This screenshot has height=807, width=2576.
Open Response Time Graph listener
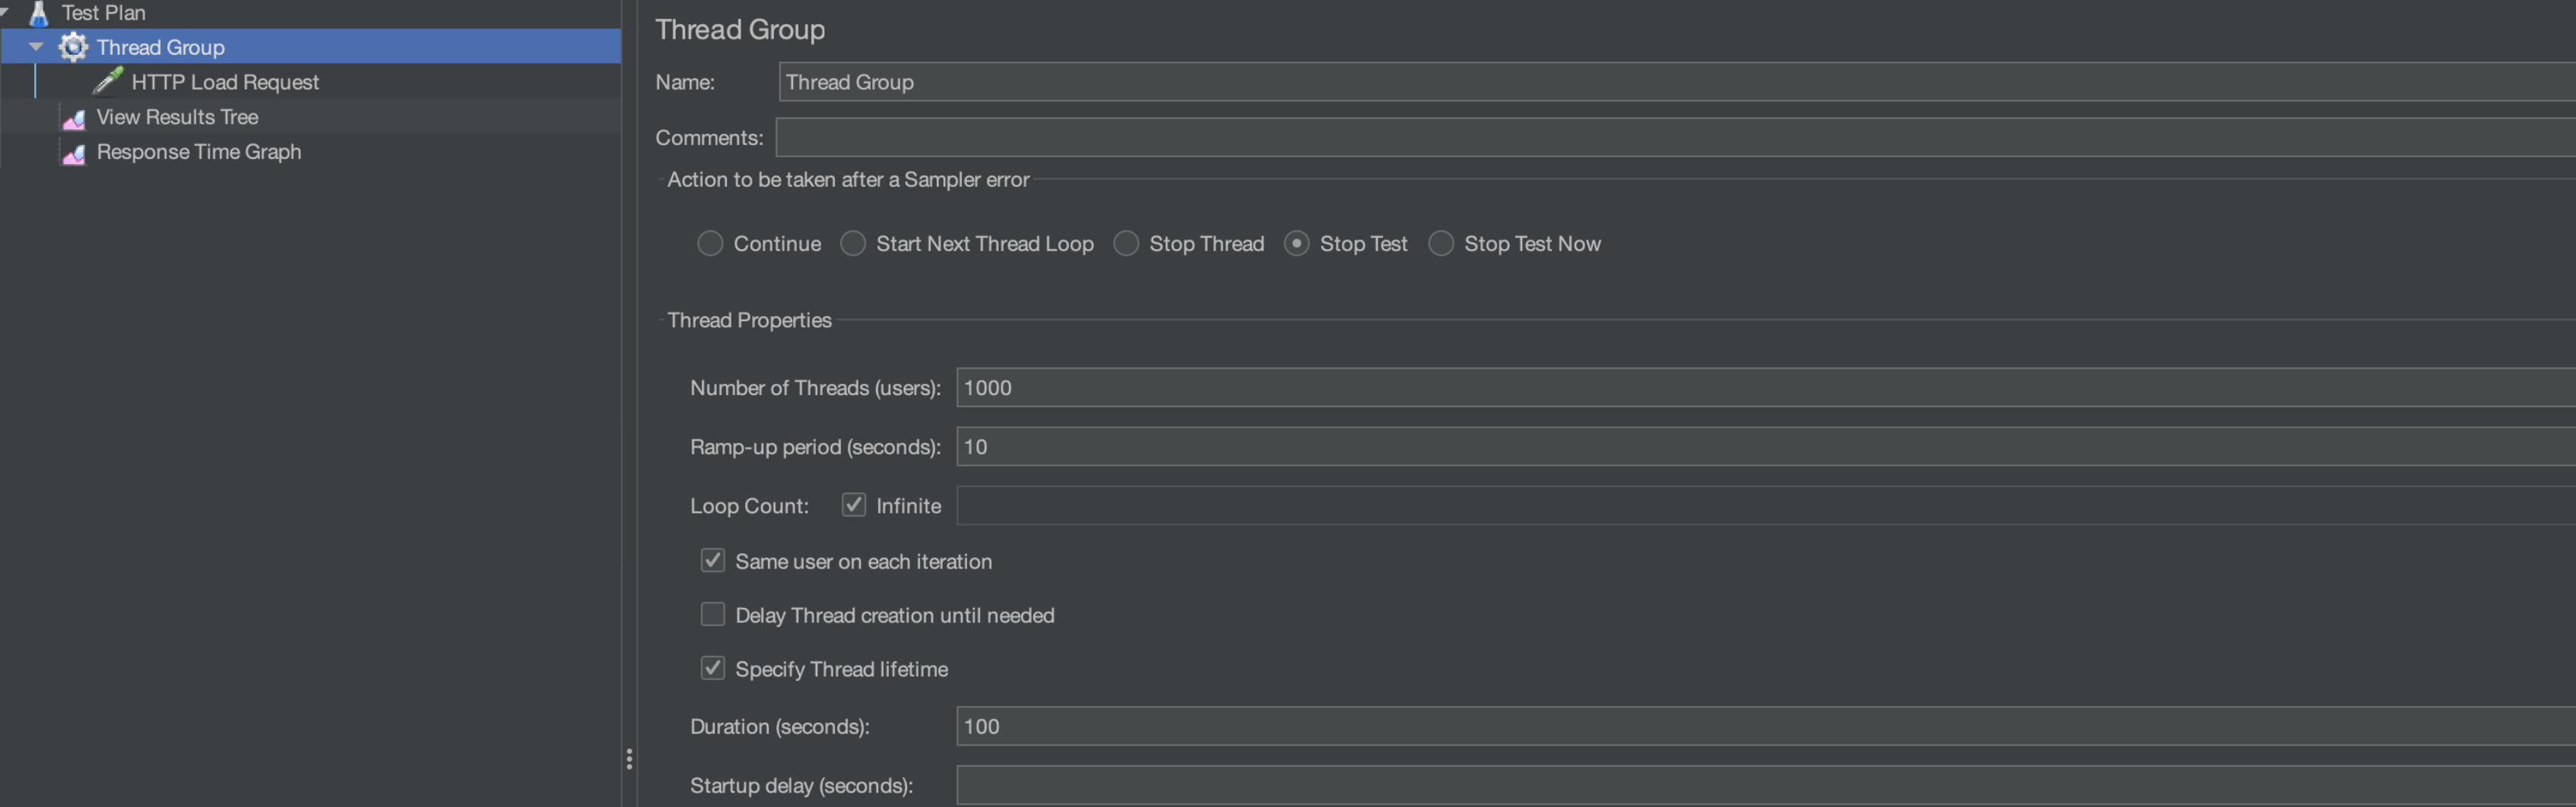[199, 152]
